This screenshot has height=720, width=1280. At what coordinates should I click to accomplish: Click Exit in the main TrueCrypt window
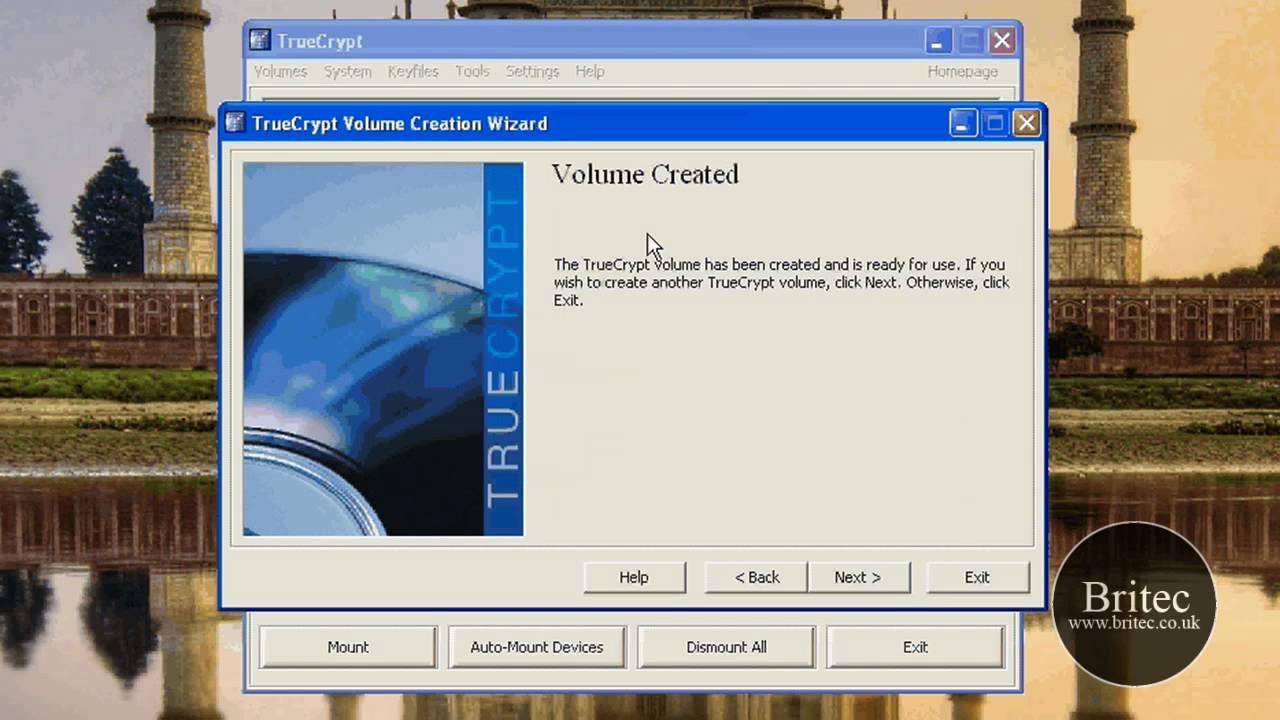(x=915, y=647)
